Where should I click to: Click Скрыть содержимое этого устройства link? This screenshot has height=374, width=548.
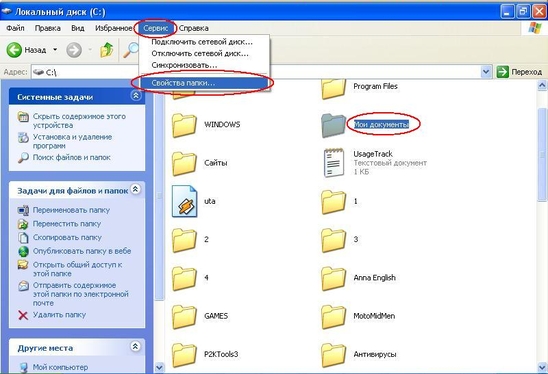coord(79,121)
